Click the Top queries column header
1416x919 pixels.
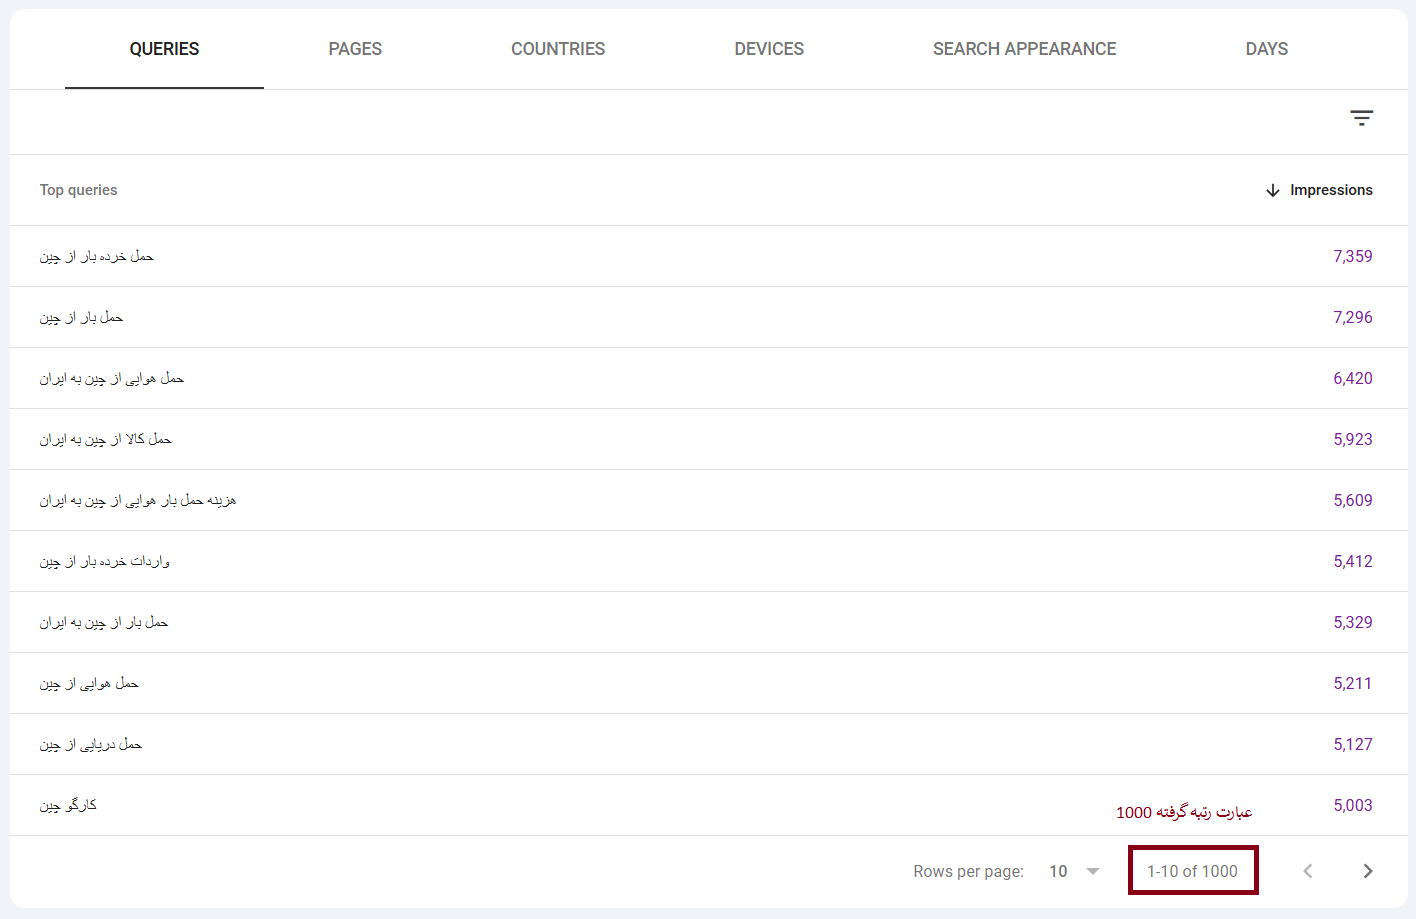click(x=79, y=190)
